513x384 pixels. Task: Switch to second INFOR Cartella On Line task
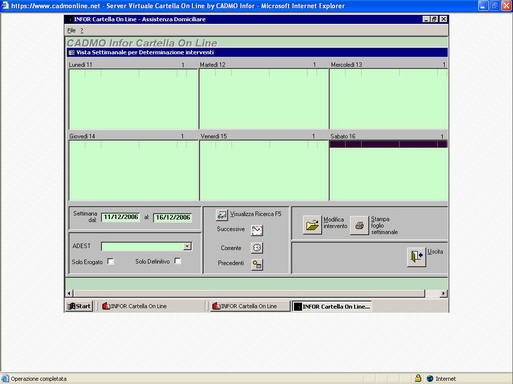[250, 306]
